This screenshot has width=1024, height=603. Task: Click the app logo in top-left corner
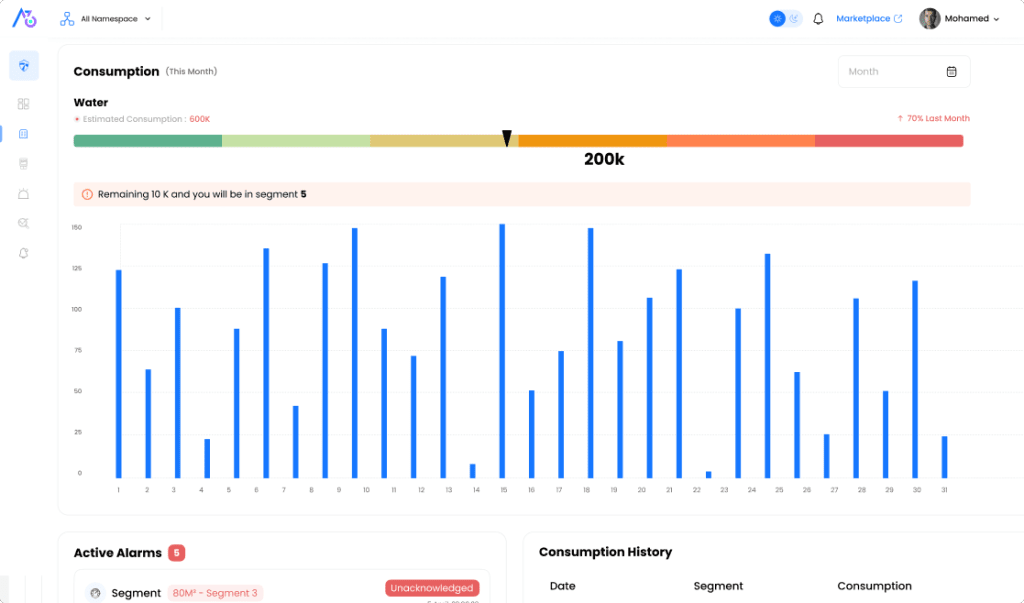tap(24, 18)
